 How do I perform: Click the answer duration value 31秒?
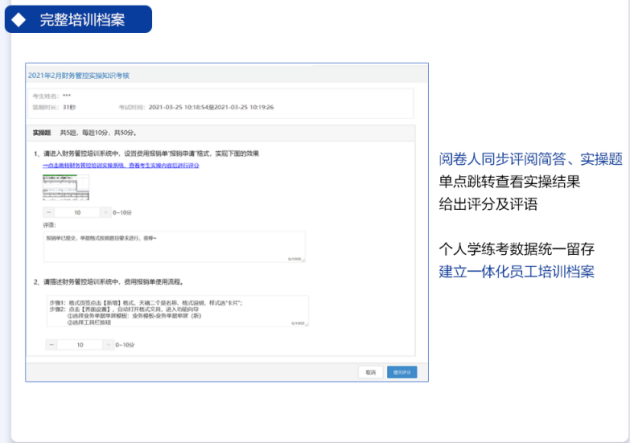point(69,107)
